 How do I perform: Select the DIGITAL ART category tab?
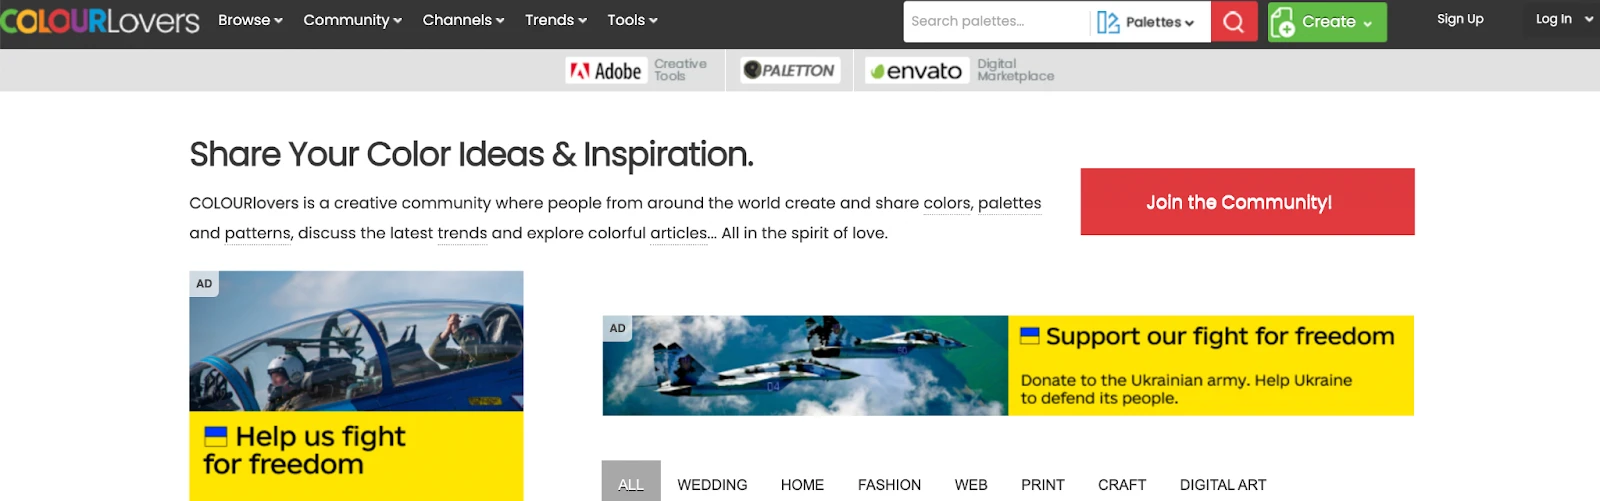[x=1223, y=484]
